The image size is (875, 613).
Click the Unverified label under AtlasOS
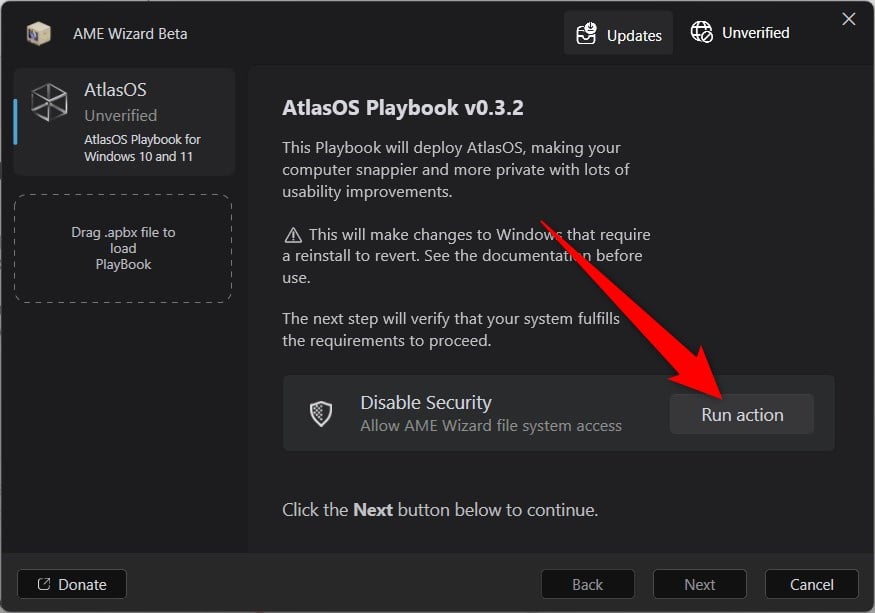(x=121, y=115)
